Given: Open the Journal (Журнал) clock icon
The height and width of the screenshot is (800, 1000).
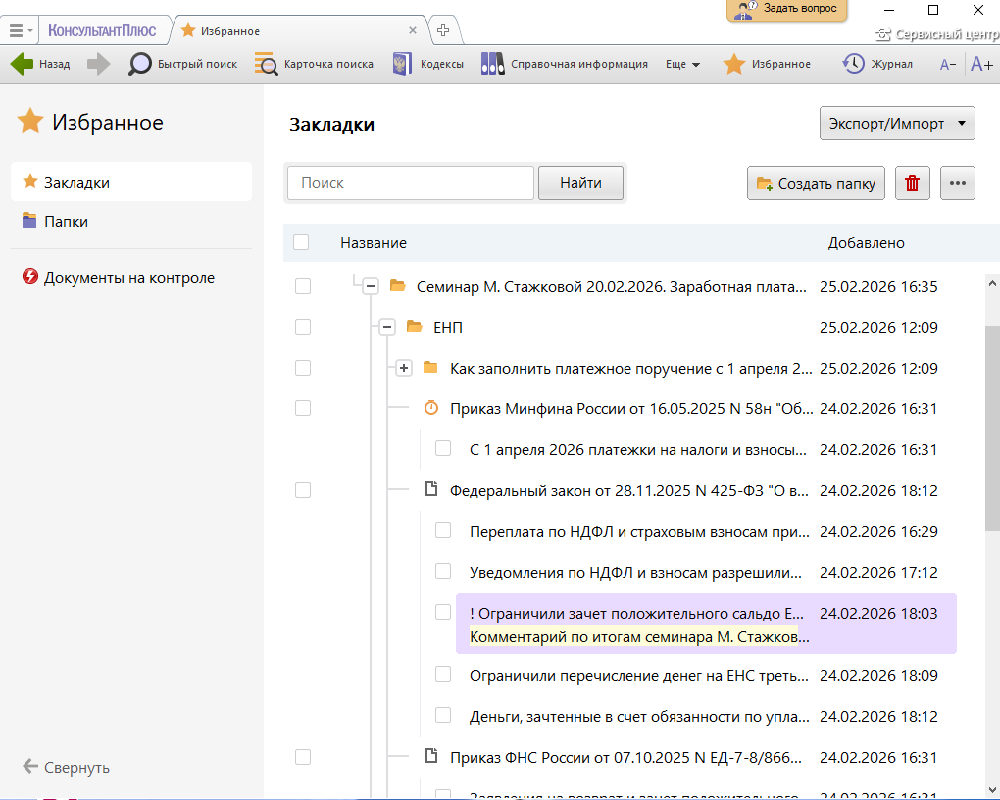Looking at the screenshot, I should [853, 64].
